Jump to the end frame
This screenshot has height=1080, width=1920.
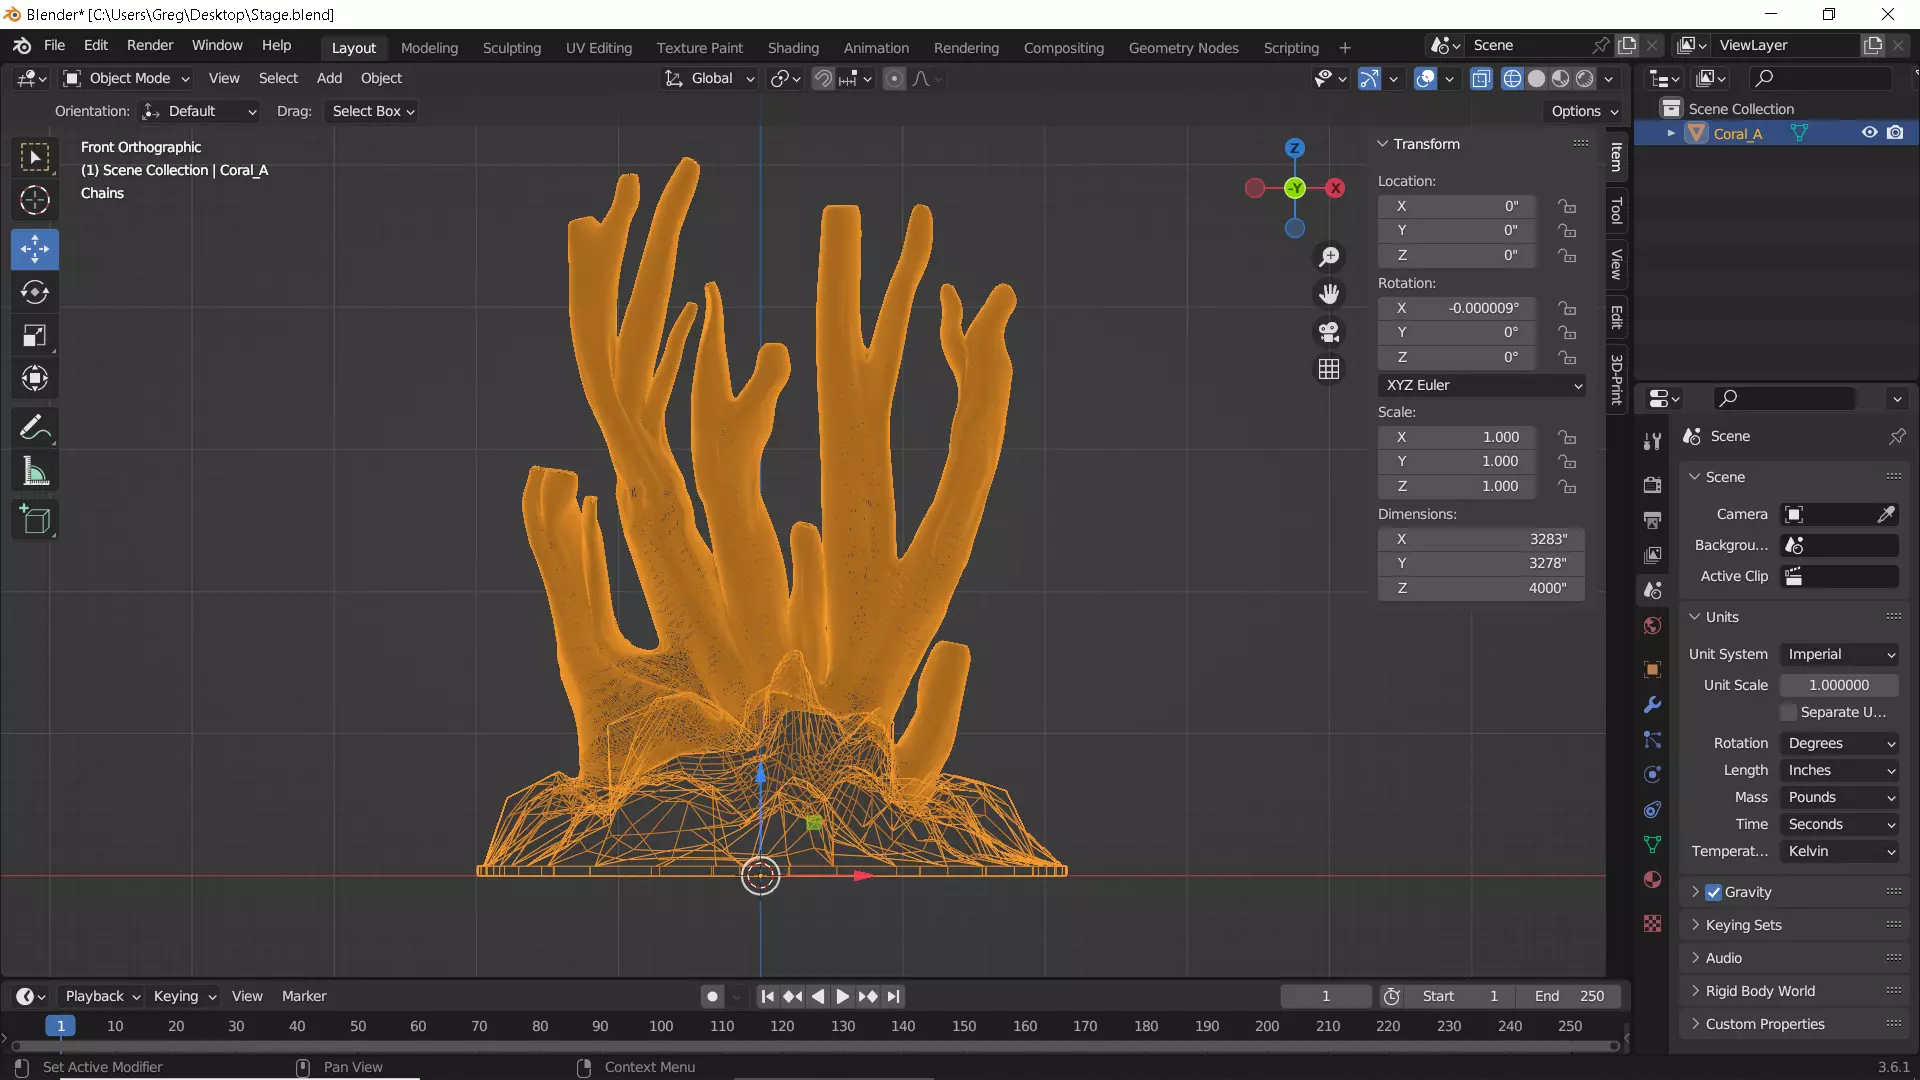(x=893, y=996)
